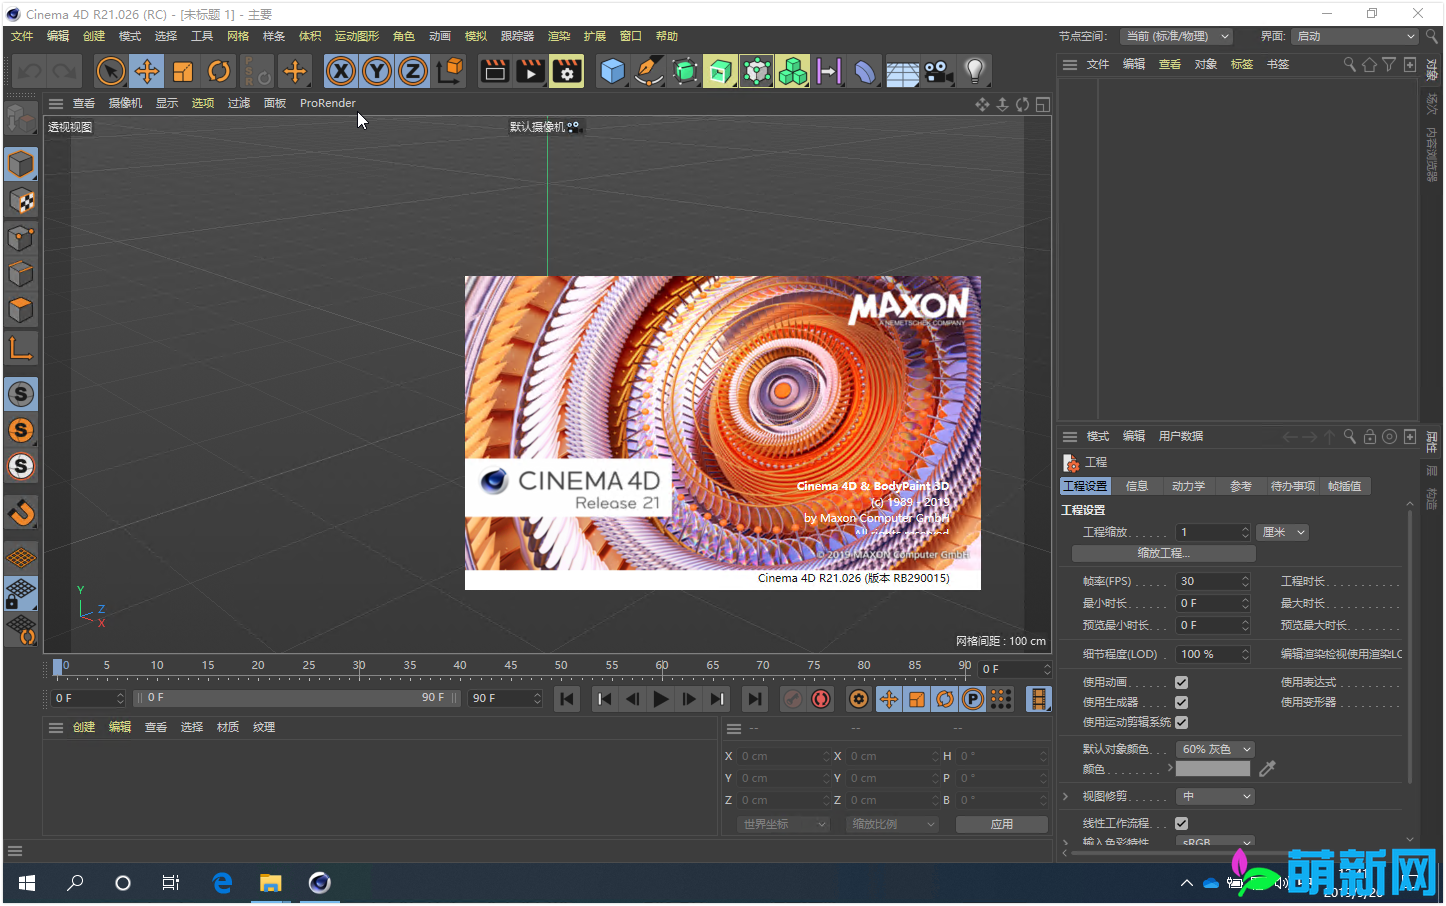This screenshot has height=906, width=1446.
Task: Click the color picker eyedropper
Action: 1267,769
